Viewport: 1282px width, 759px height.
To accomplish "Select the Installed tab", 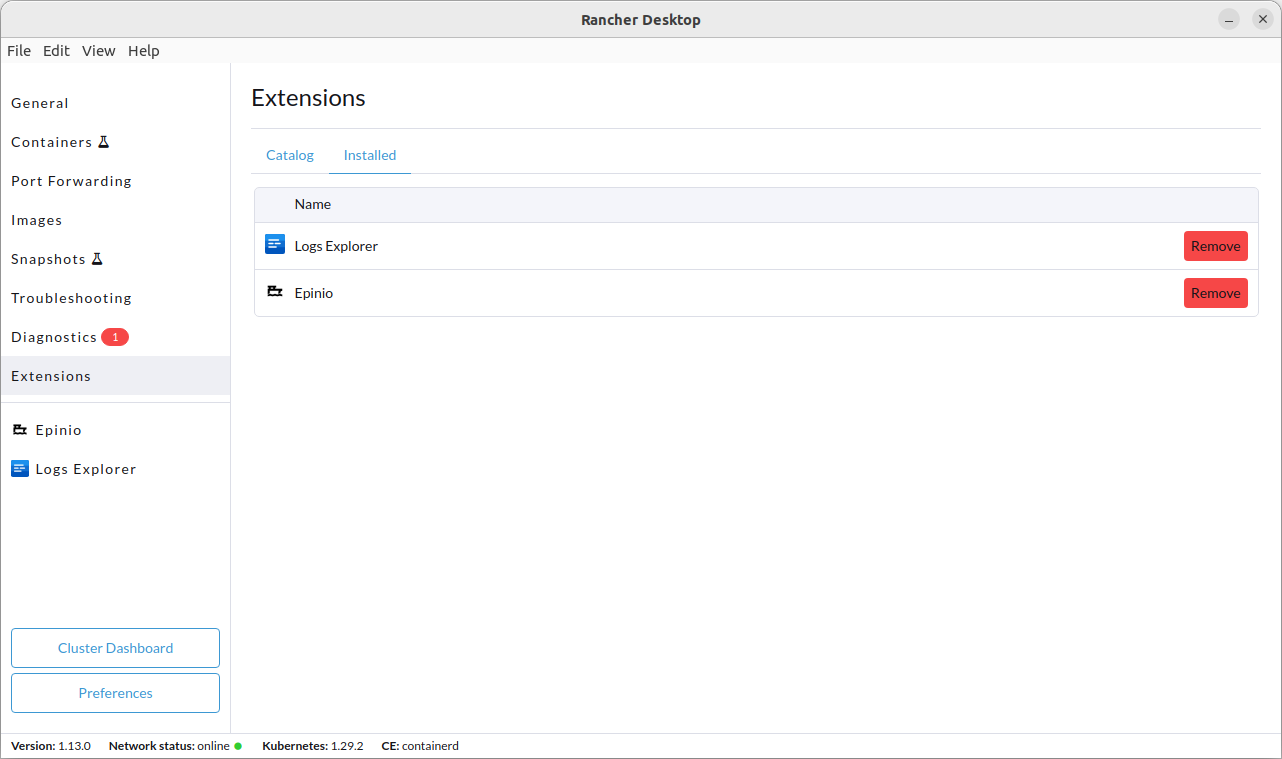I will tap(370, 155).
